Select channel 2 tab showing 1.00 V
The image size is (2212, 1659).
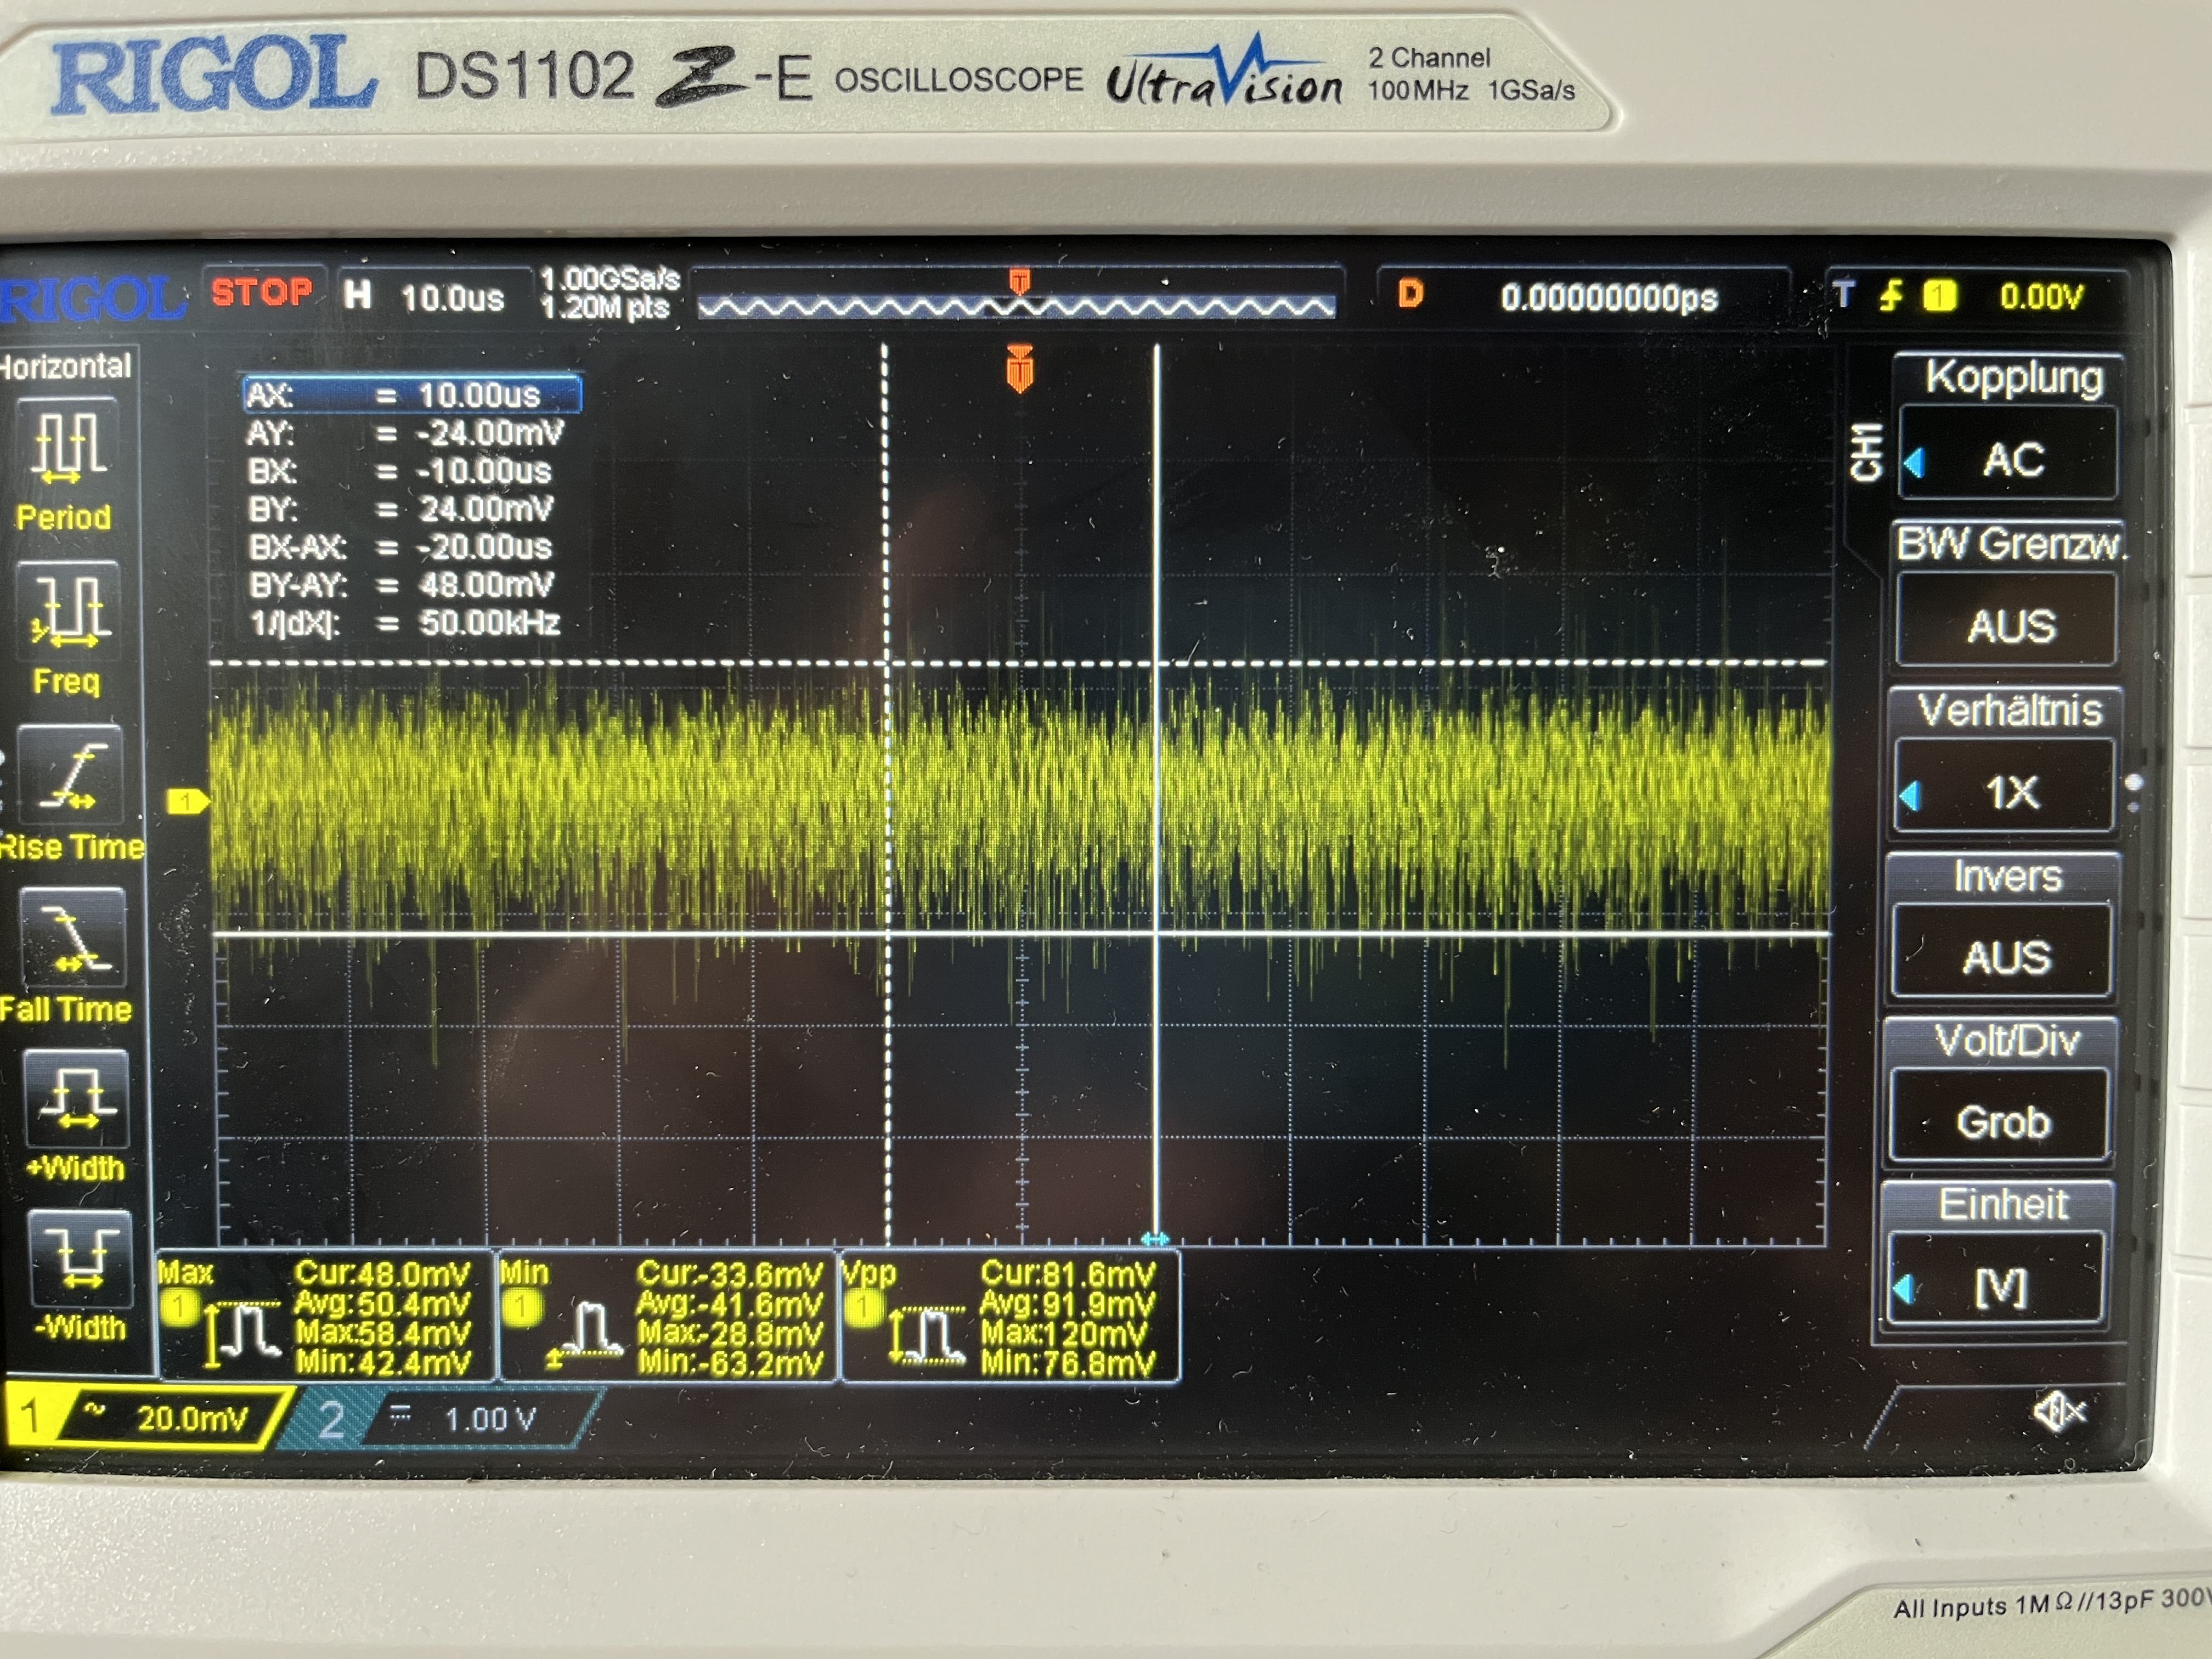[450, 1419]
